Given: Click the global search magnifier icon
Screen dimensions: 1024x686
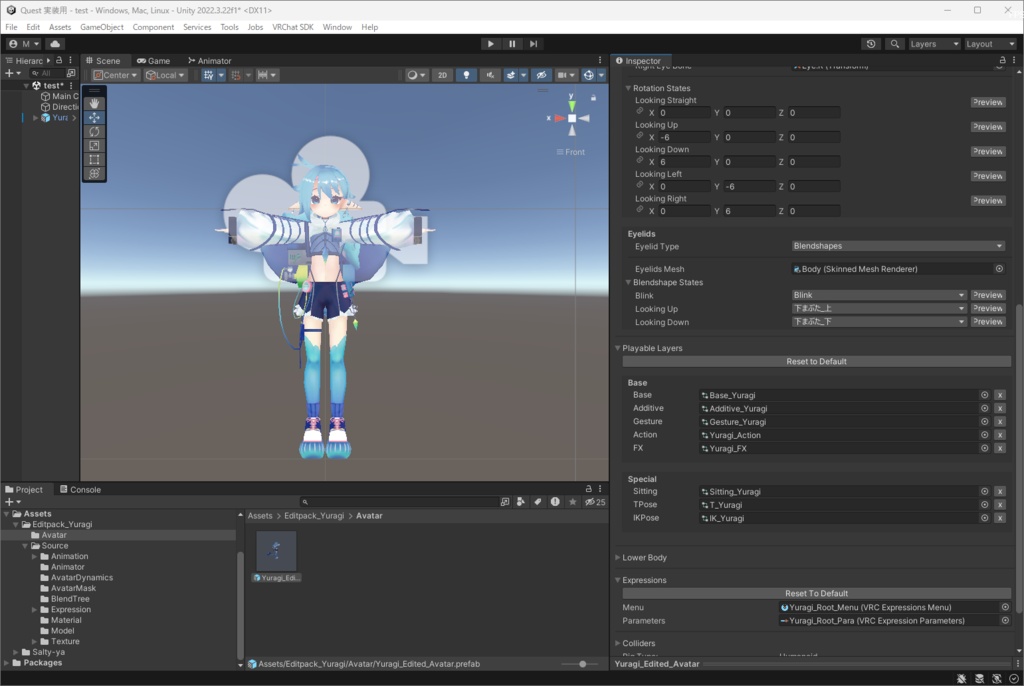Looking at the screenshot, I should [x=895, y=44].
